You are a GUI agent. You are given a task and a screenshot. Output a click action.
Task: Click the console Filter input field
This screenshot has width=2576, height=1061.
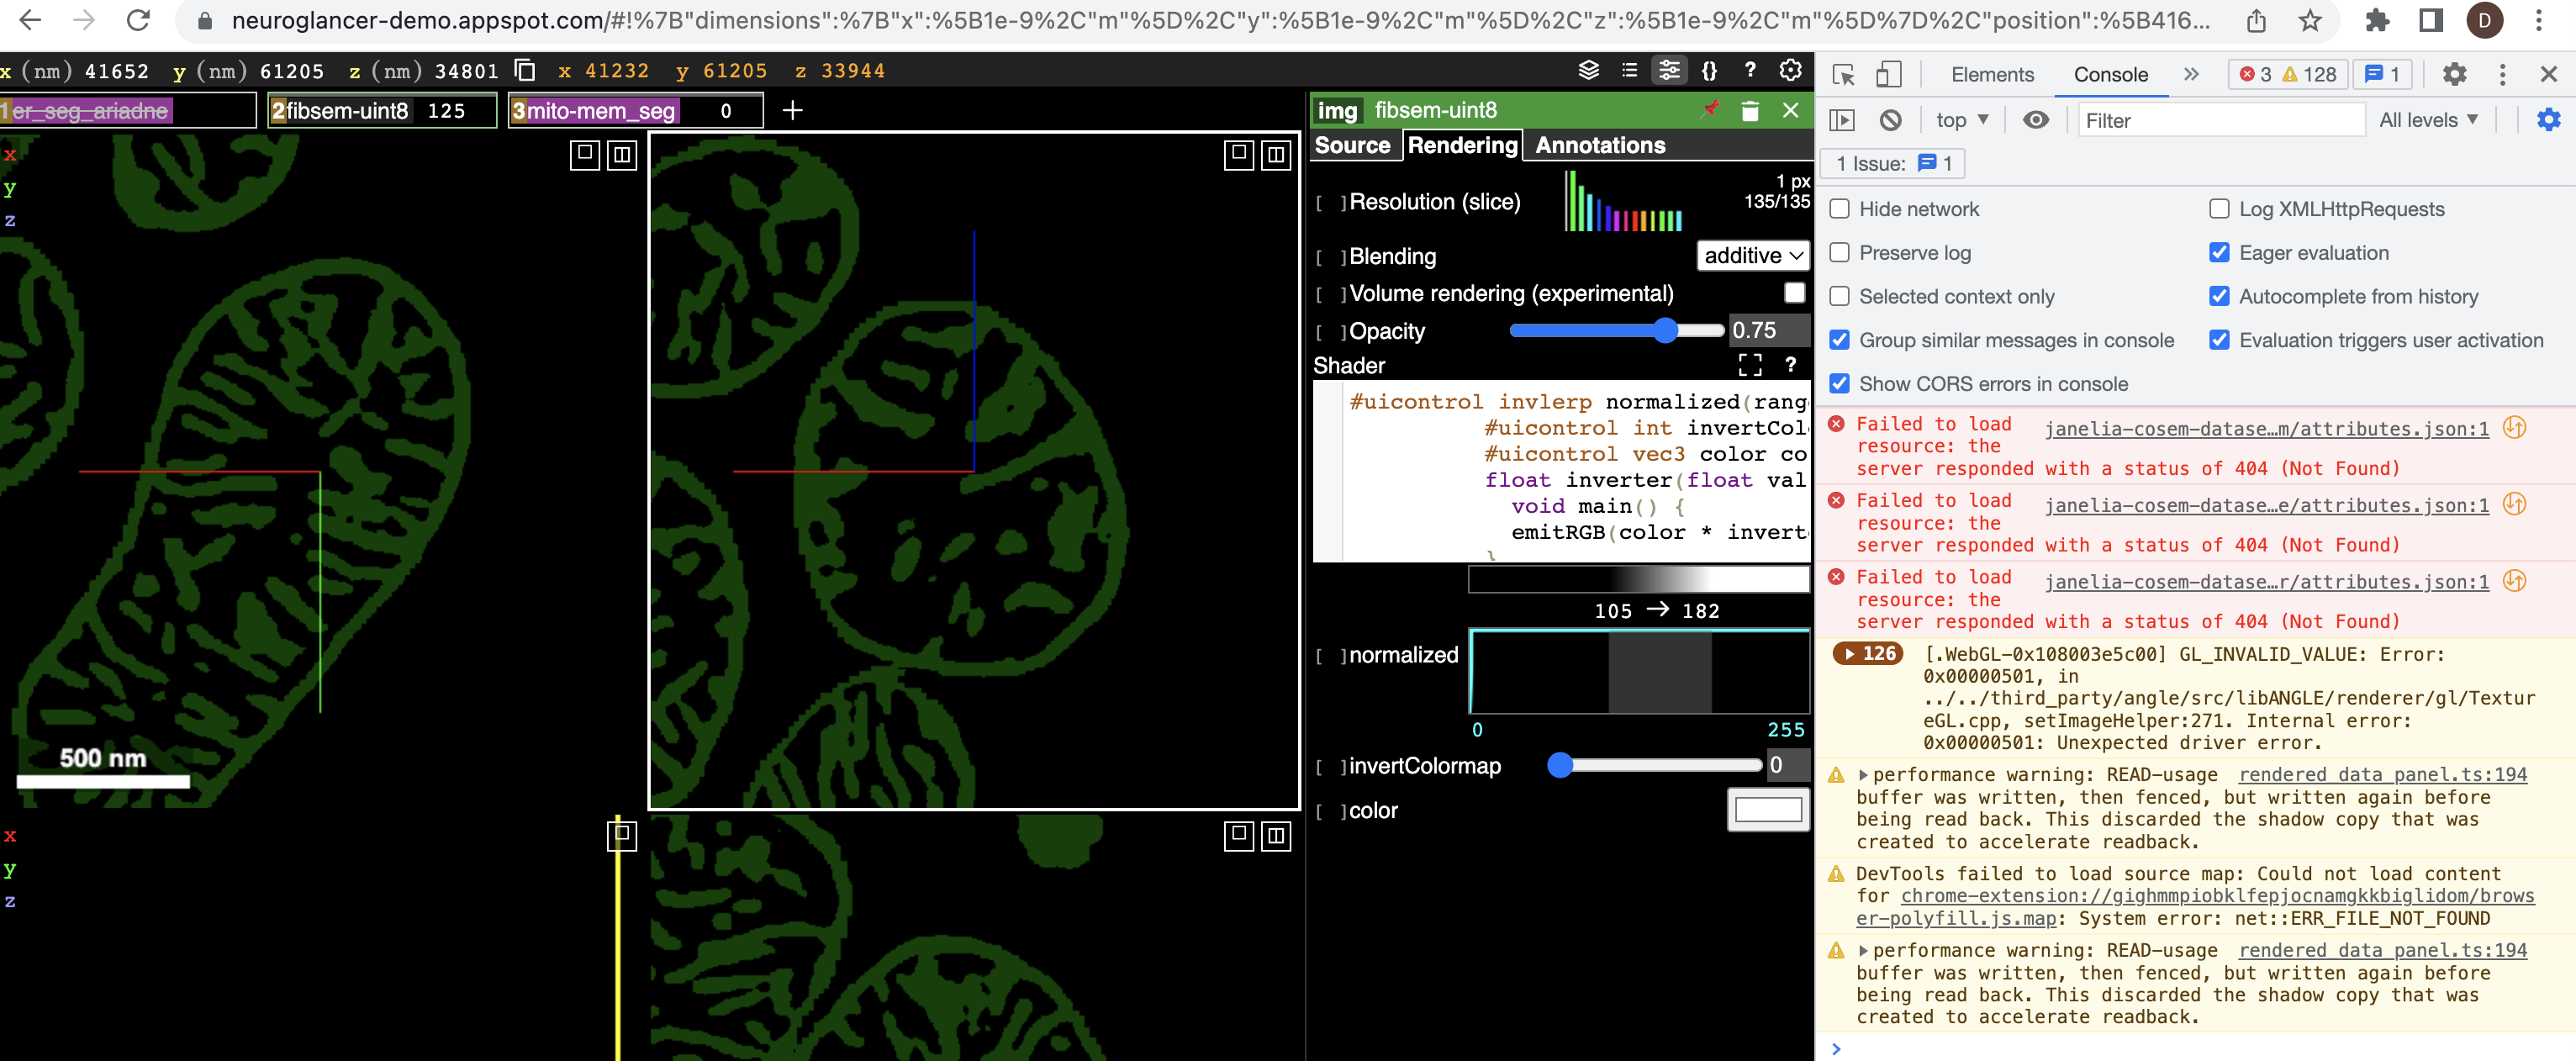tap(2220, 120)
